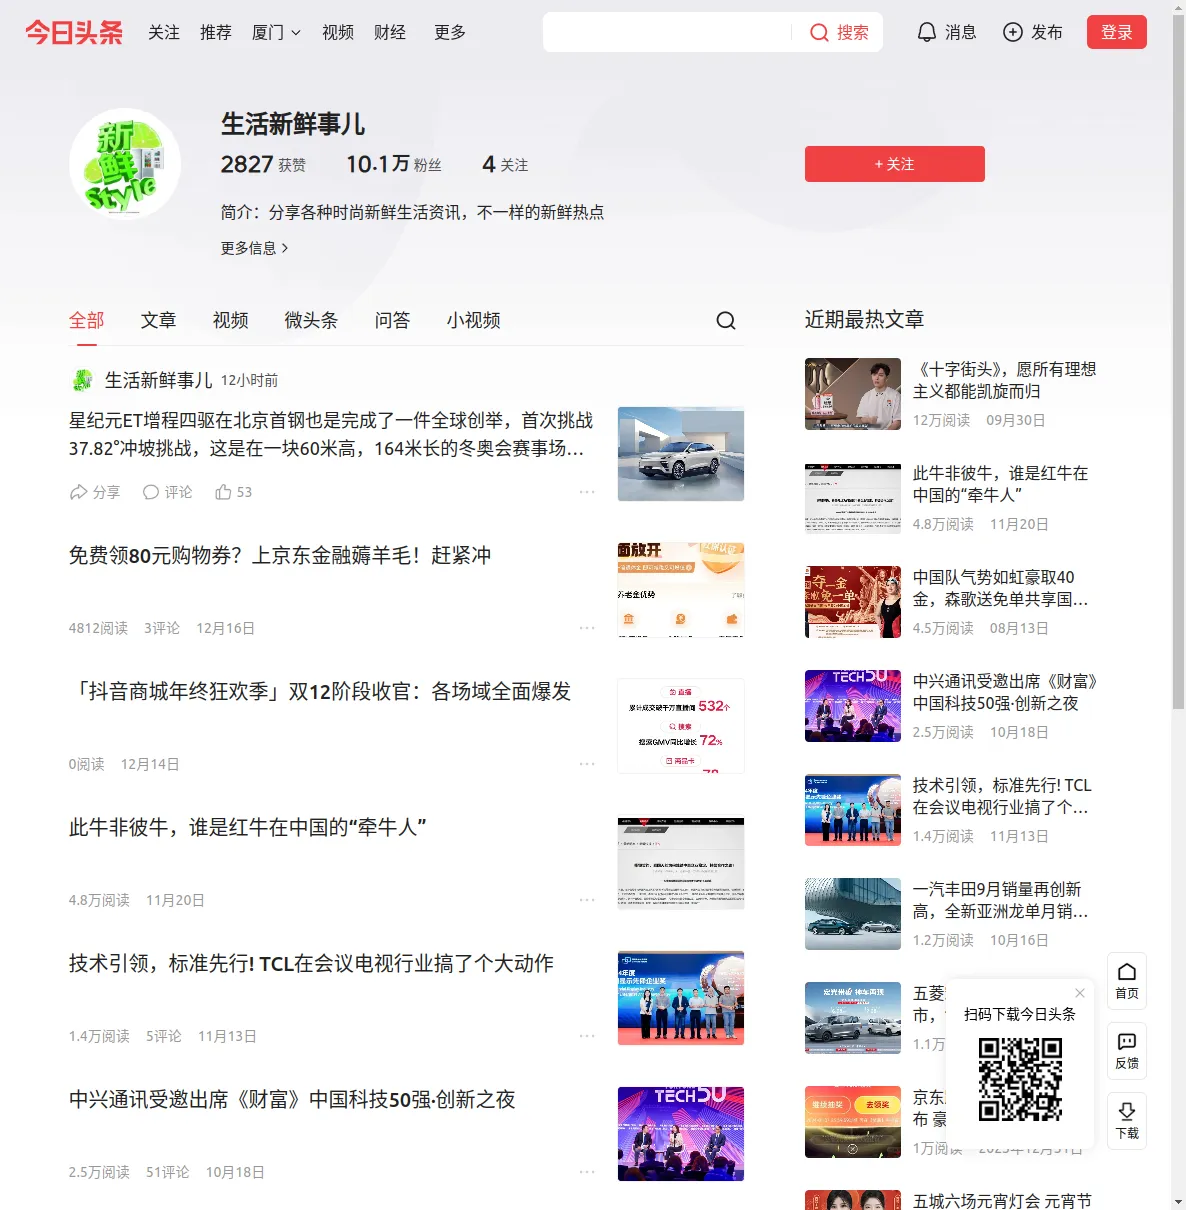Search within this author's posts
Viewport: 1186px width, 1210px height.
pos(726,320)
